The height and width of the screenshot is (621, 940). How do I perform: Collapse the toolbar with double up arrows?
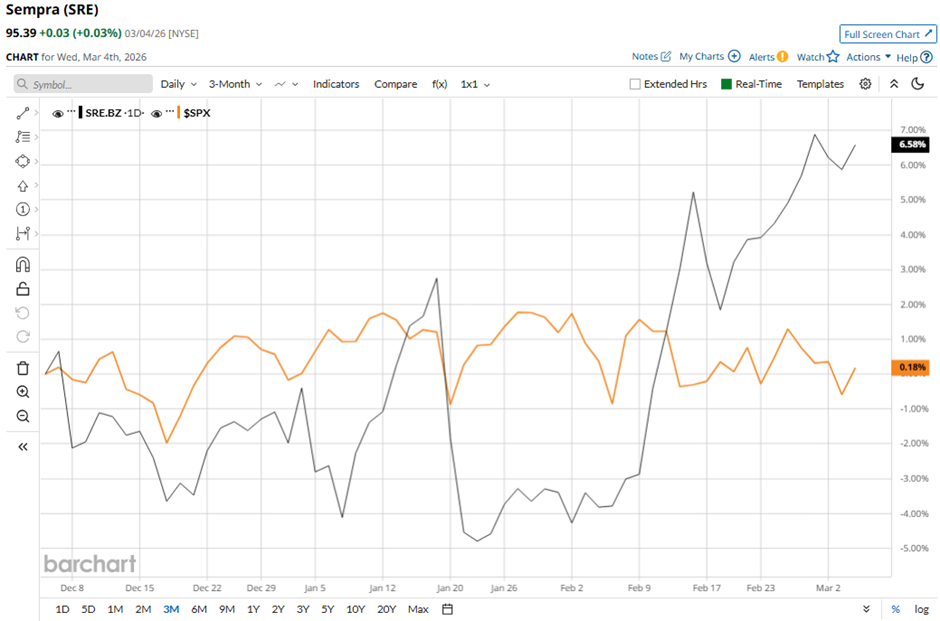point(894,84)
